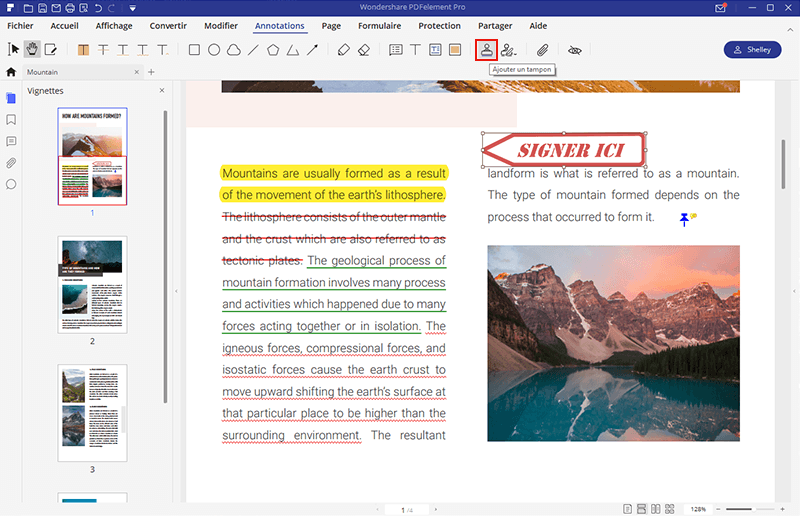This screenshot has width=800, height=516.
Task: Click the page number input field
Action: (x=406, y=509)
